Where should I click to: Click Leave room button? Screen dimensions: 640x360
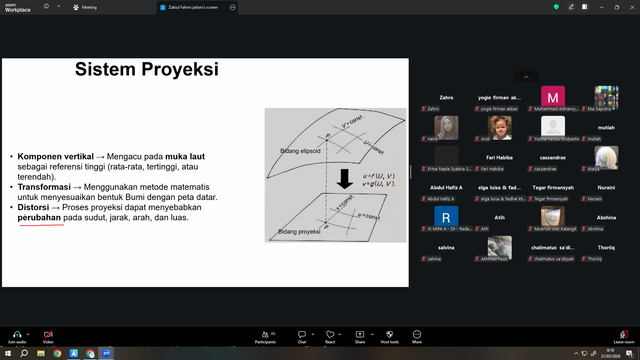coord(624,337)
